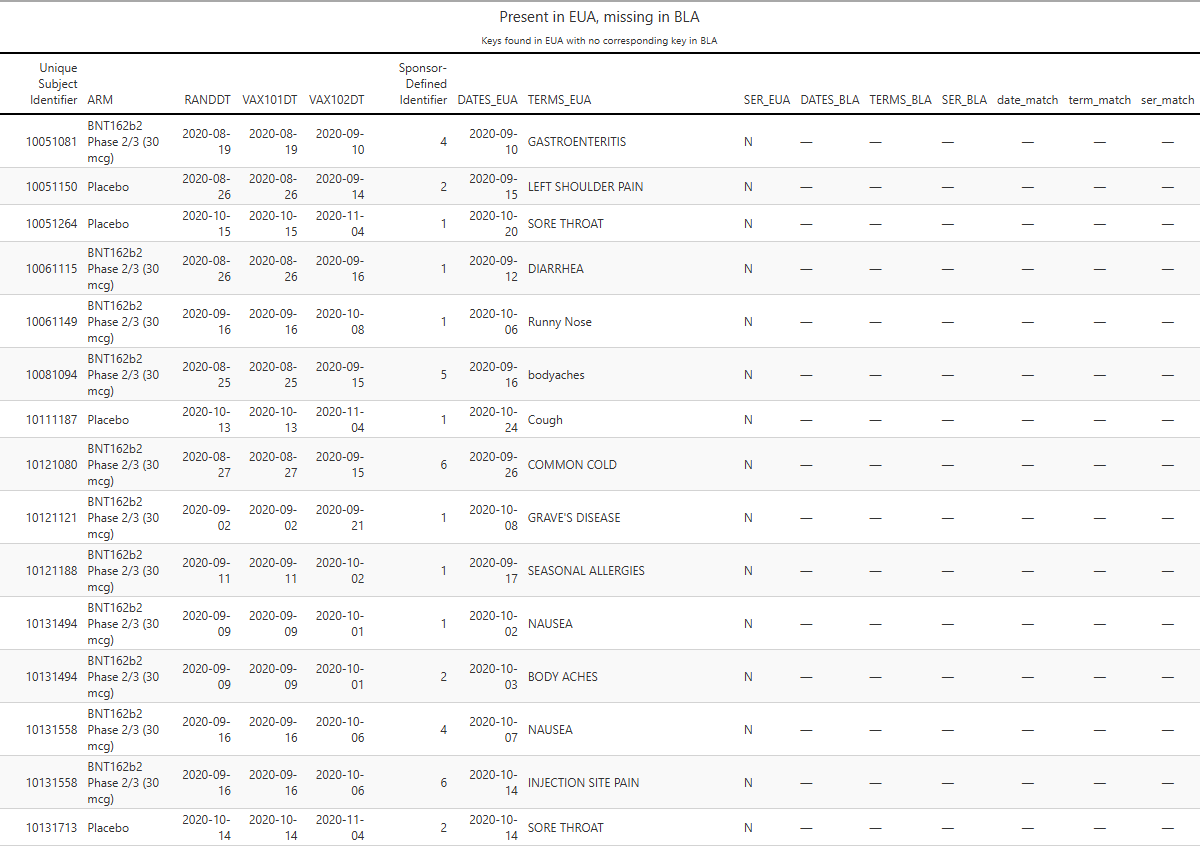The height and width of the screenshot is (846, 1201).
Task: Click NAUSEA in the row with sponsor identifier 1
Action: tap(550, 624)
